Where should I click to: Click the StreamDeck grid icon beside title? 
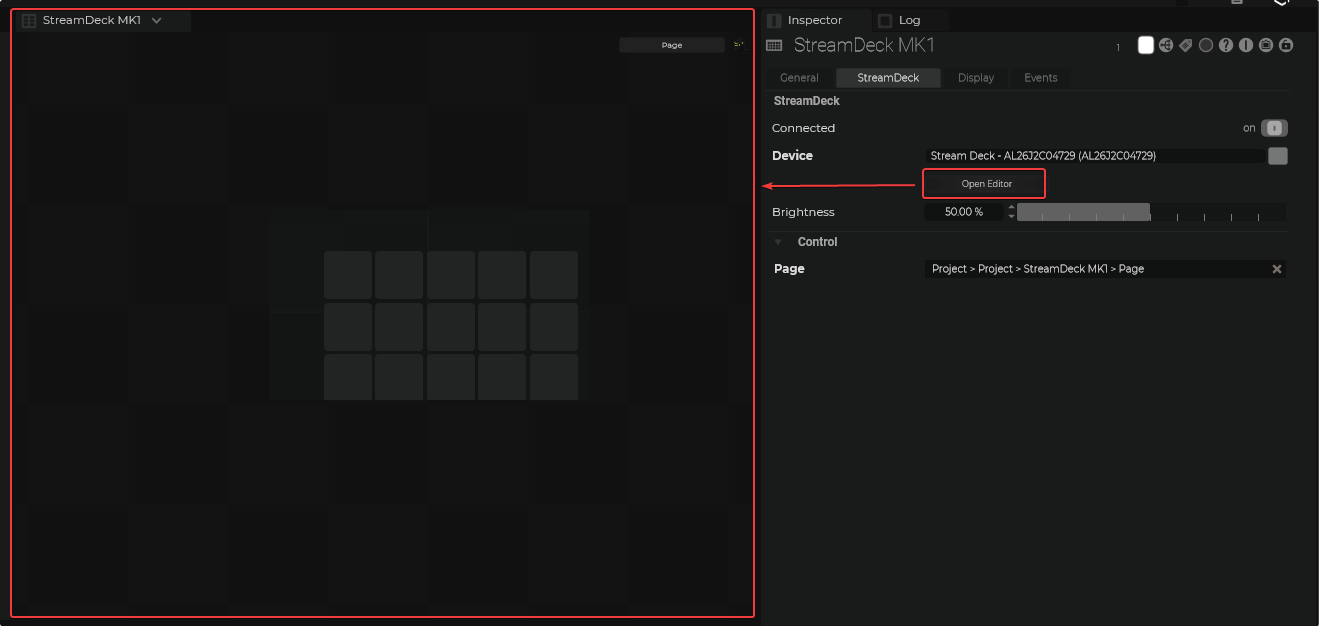coord(774,45)
